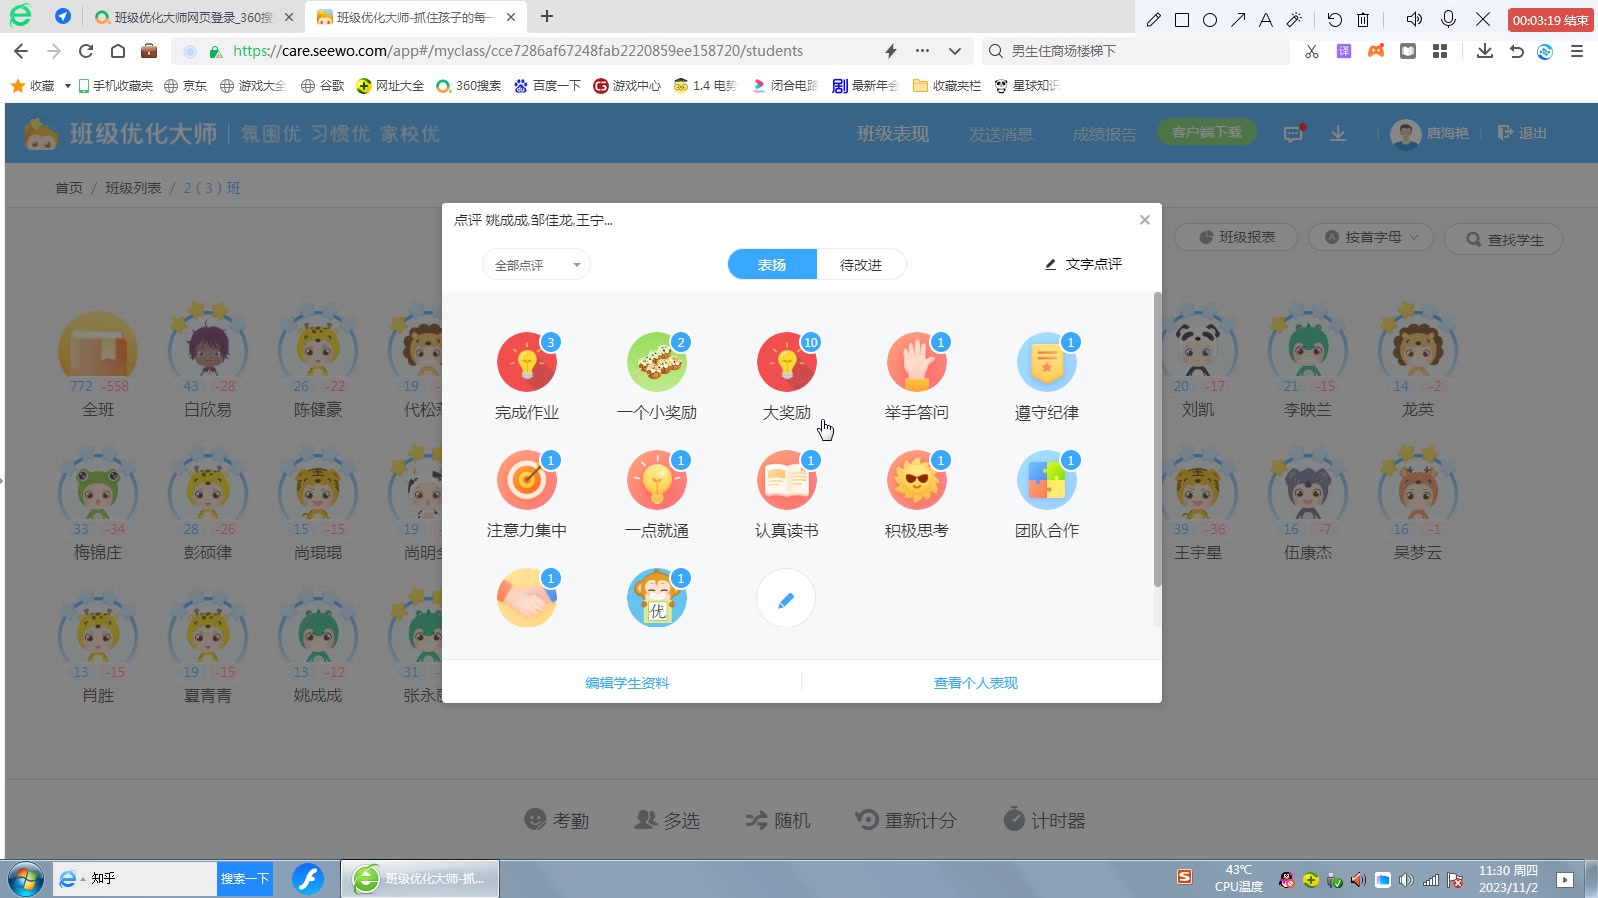Click 查看个人表现 link

point(975,683)
